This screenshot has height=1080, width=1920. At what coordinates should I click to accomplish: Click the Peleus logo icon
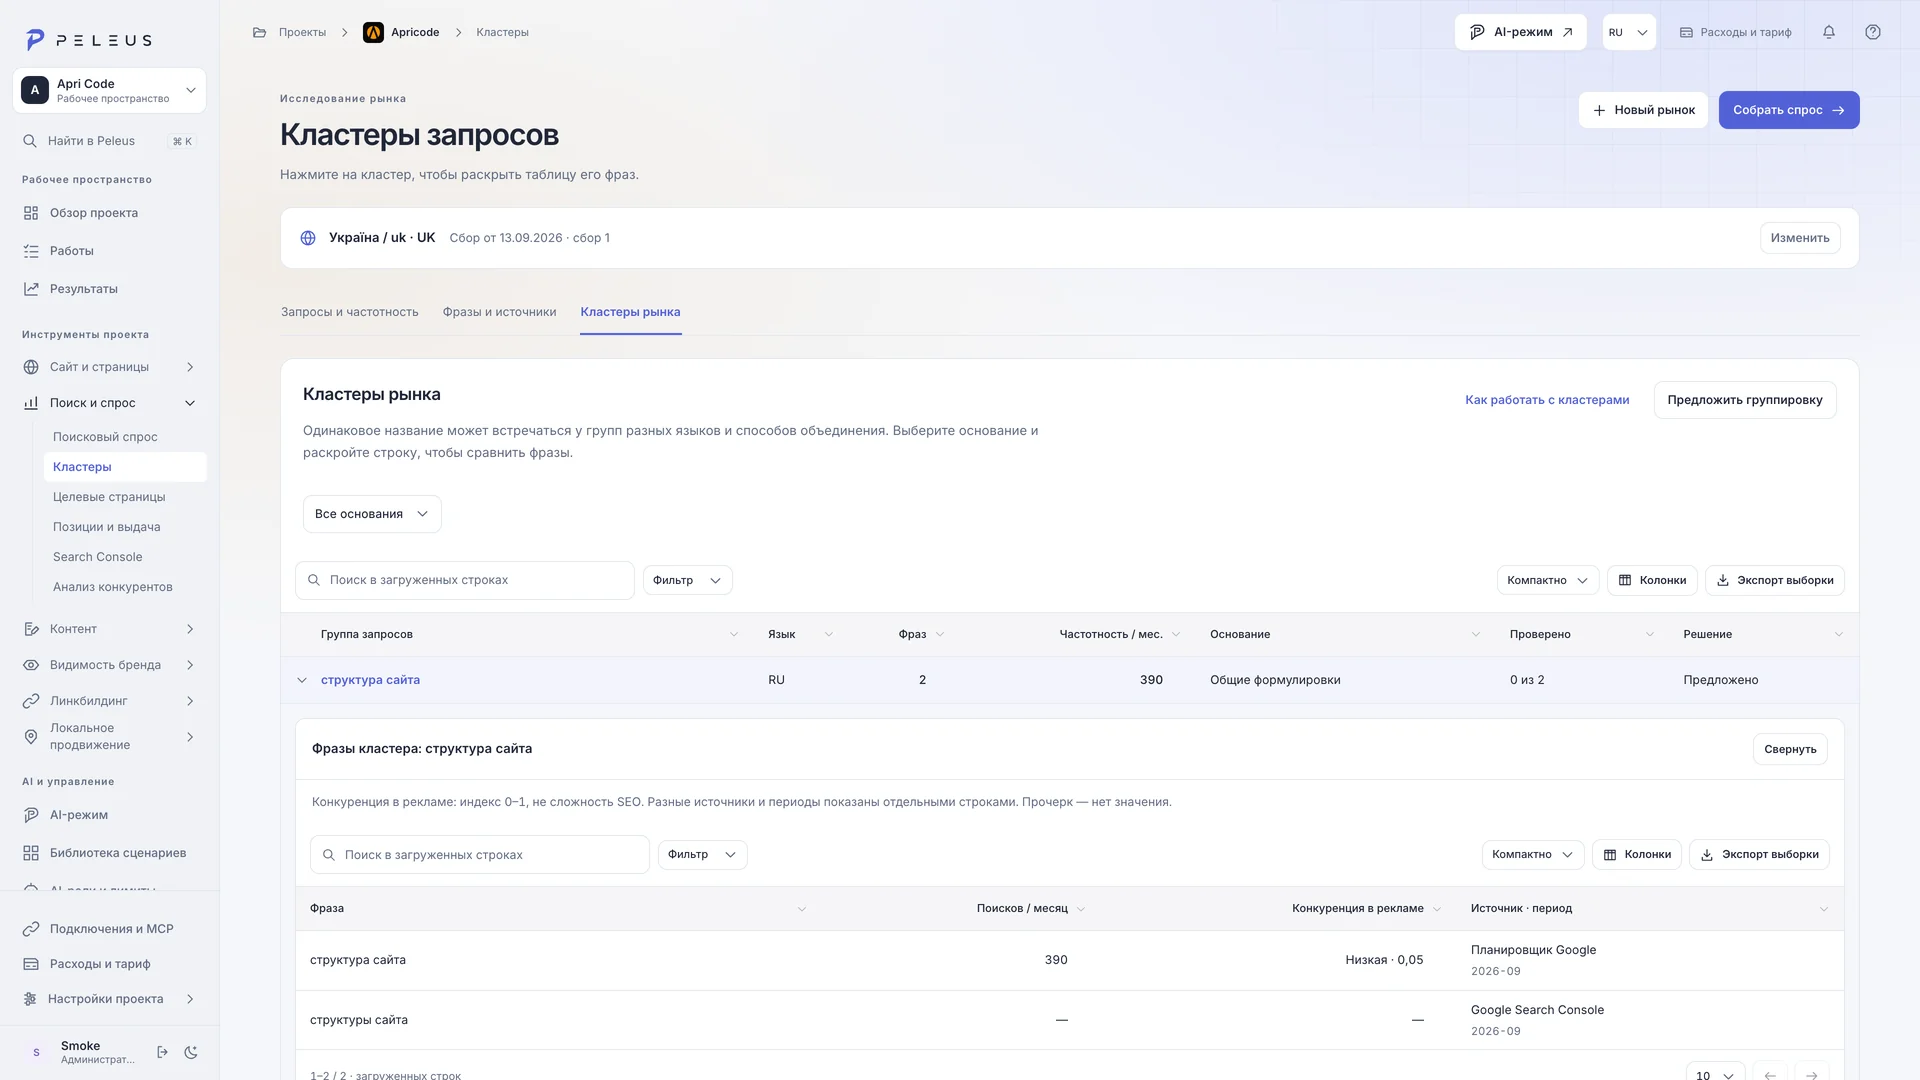click(x=35, y=40)
